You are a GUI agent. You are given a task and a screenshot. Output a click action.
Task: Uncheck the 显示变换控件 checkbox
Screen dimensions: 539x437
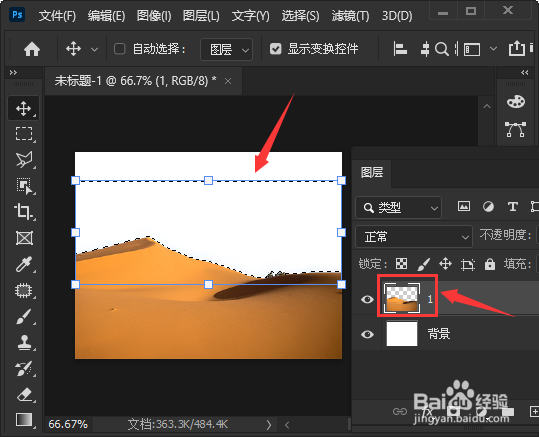coord(275,49)
